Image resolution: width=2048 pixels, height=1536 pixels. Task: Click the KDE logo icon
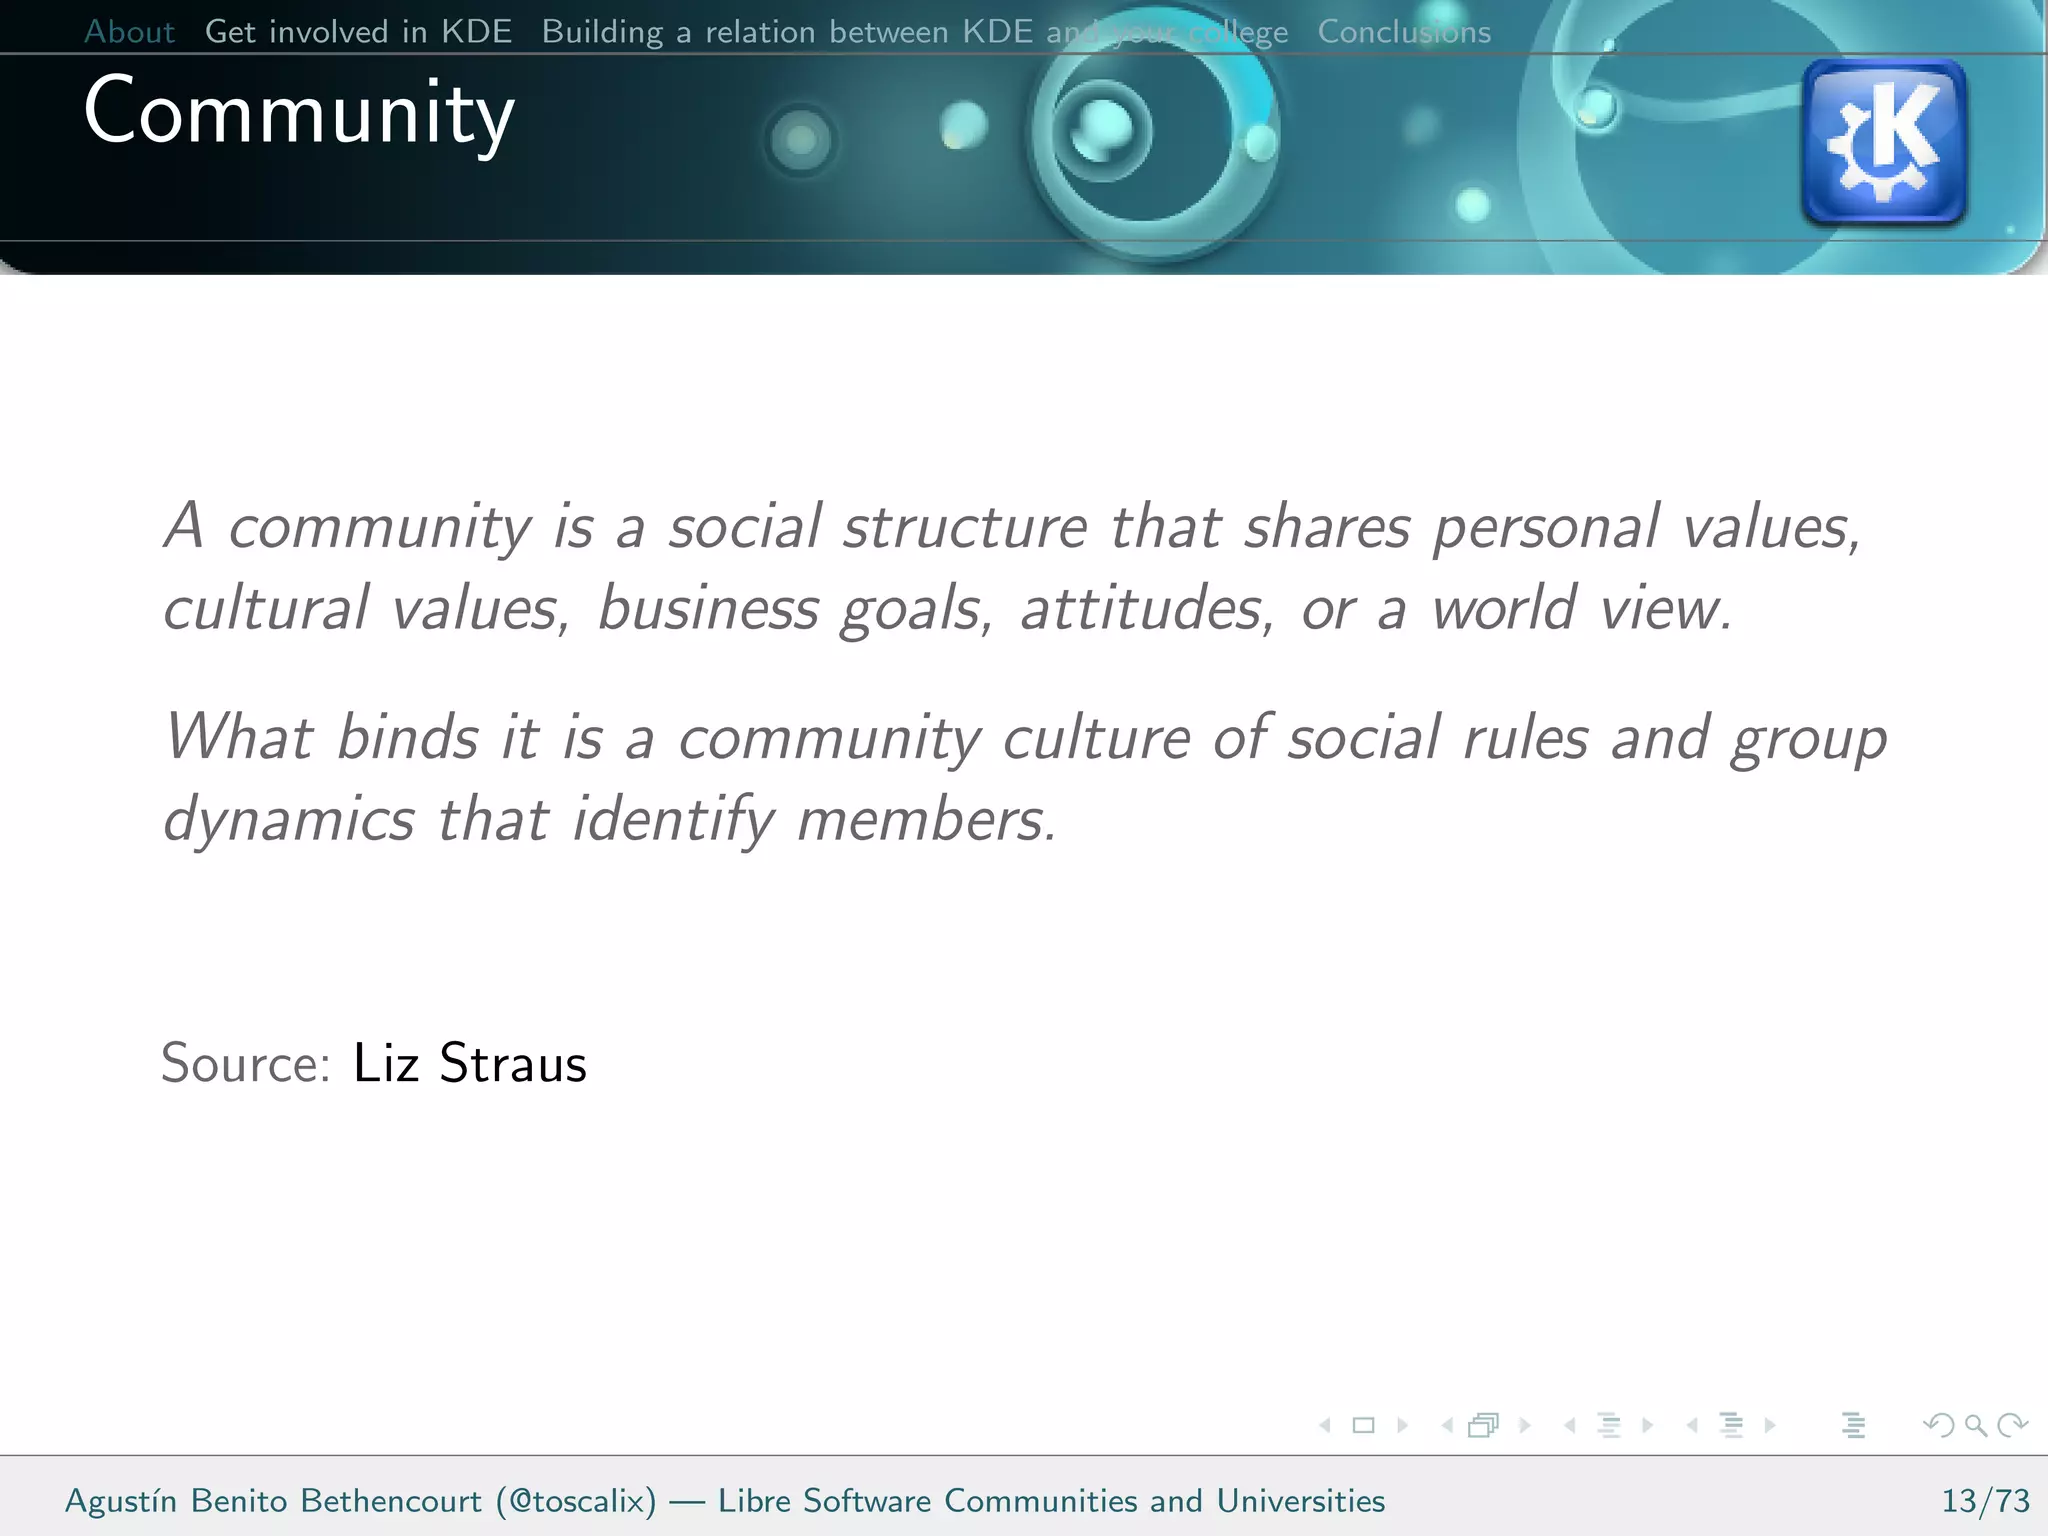[1884, 141]
